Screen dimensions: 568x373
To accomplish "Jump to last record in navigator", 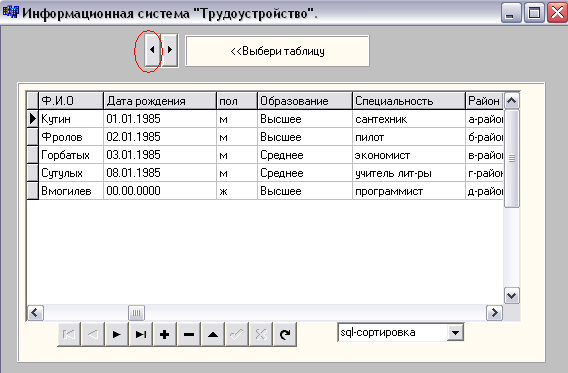I will click(141, 334).
